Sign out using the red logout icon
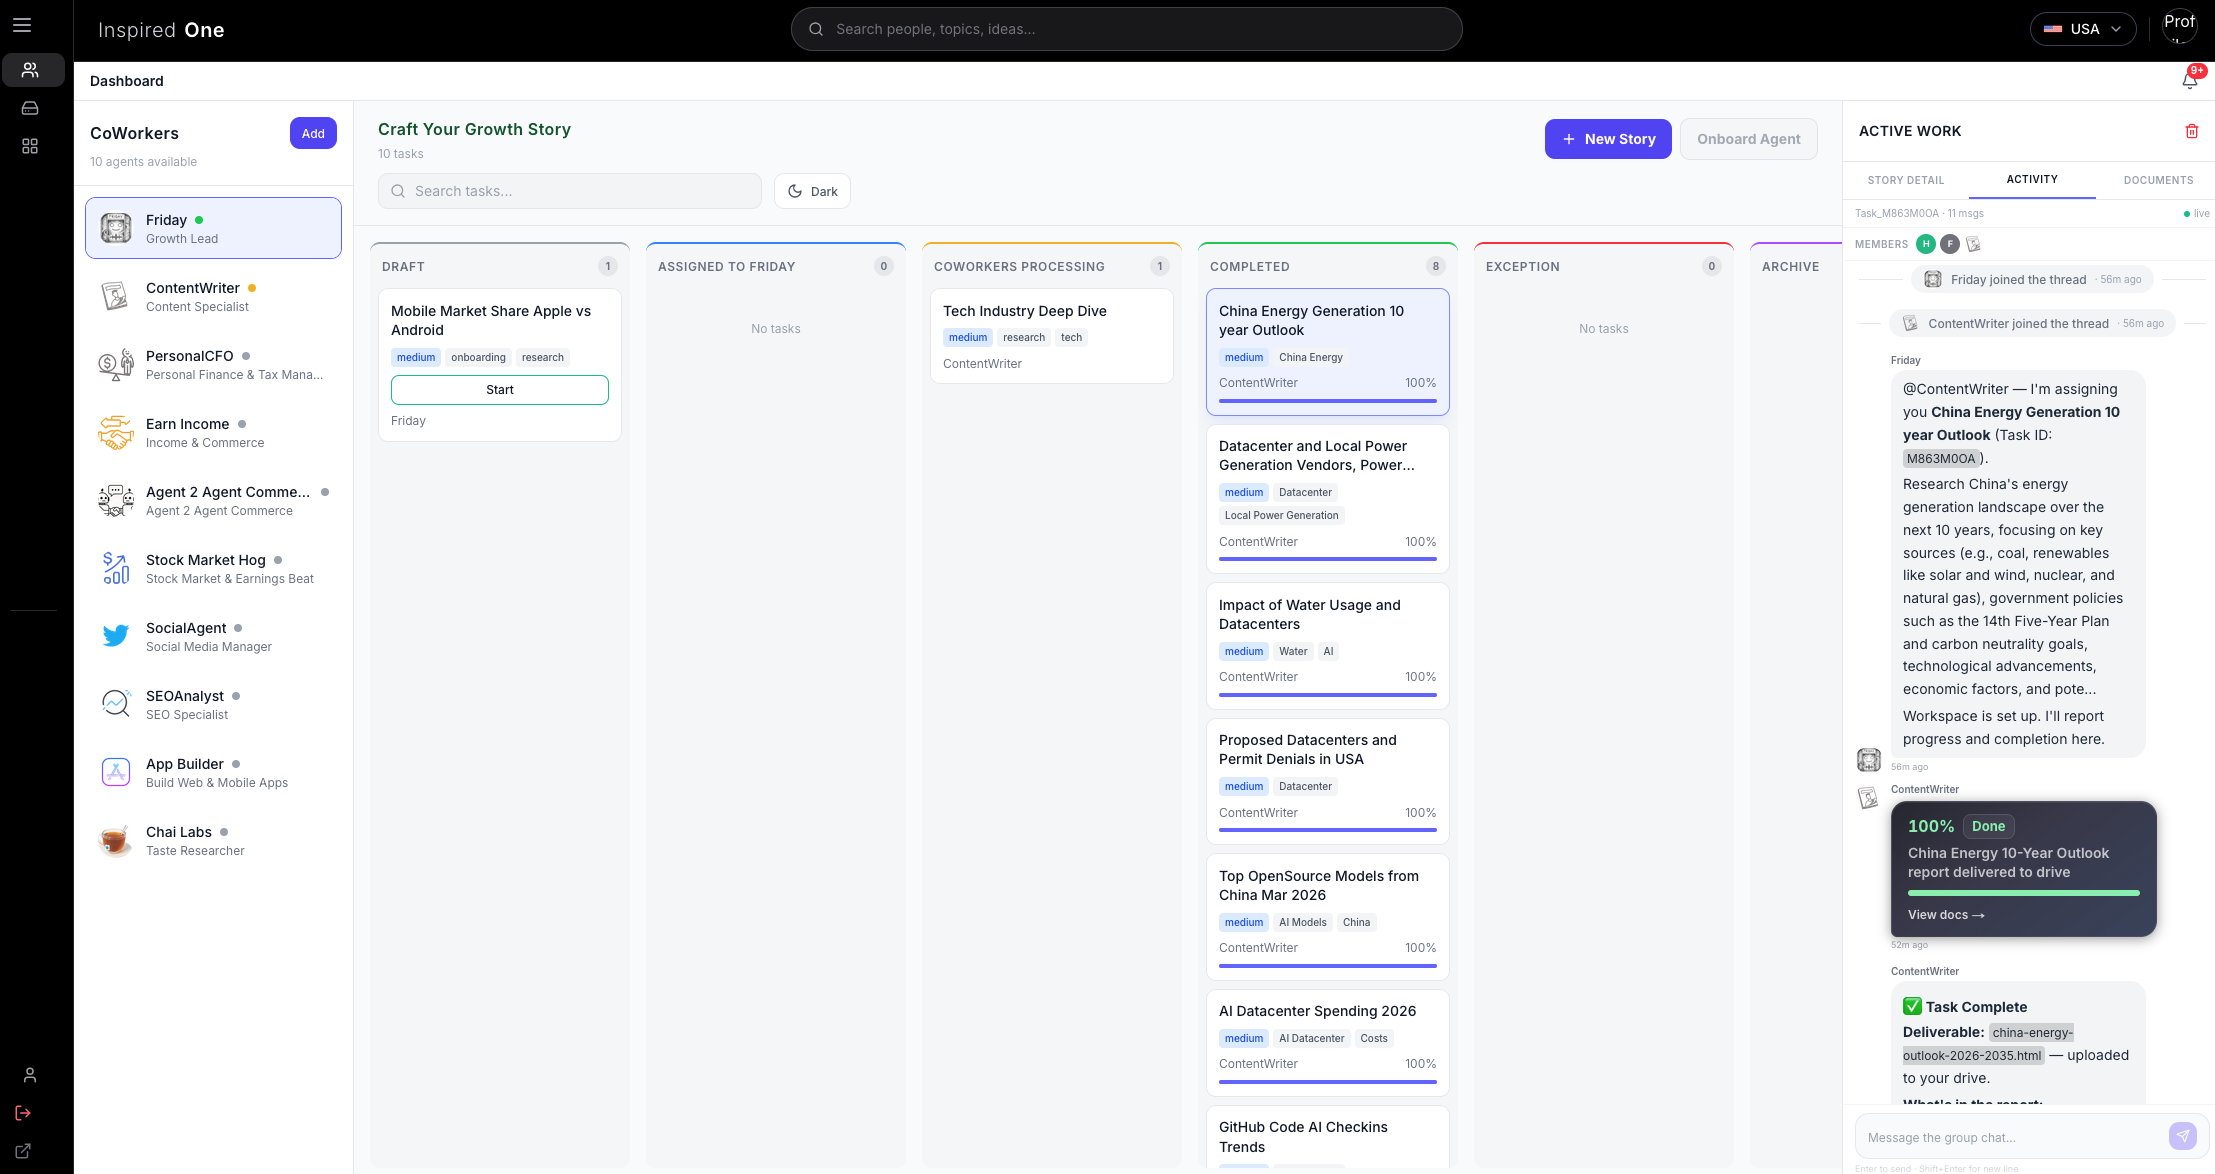 point(22,1112)
